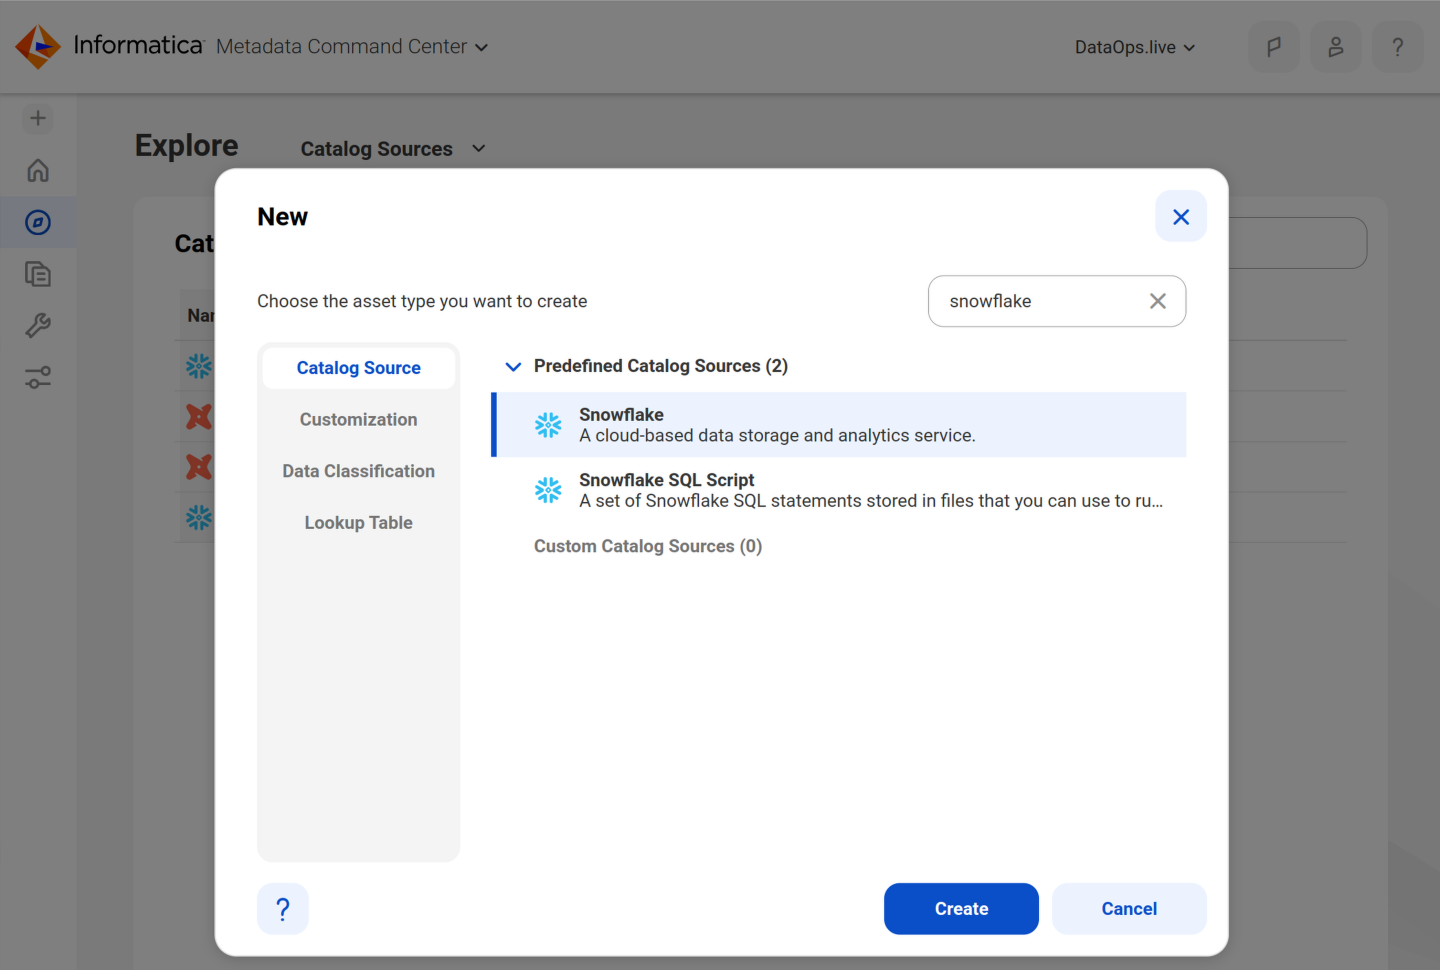This screenshot has height=970, width=1440.
Task: Open the DataOps.live organization dropdown
Action: (1135, 47)
